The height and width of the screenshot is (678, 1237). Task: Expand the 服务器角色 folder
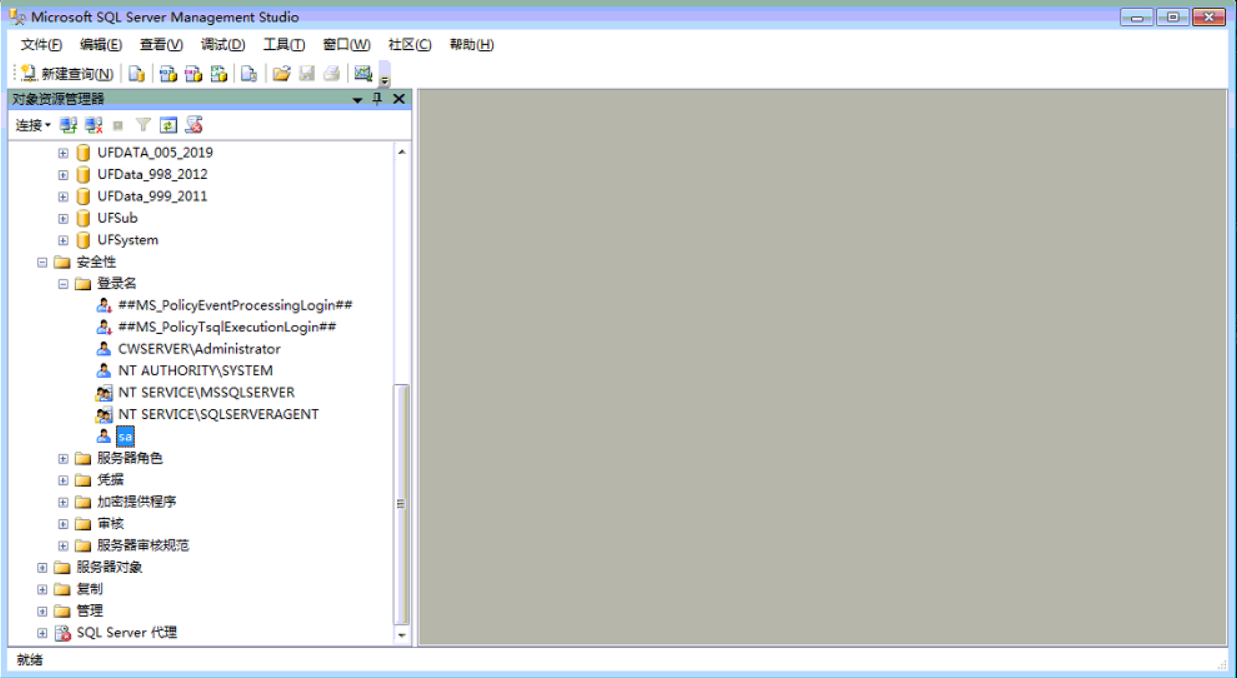coord(63,459)
